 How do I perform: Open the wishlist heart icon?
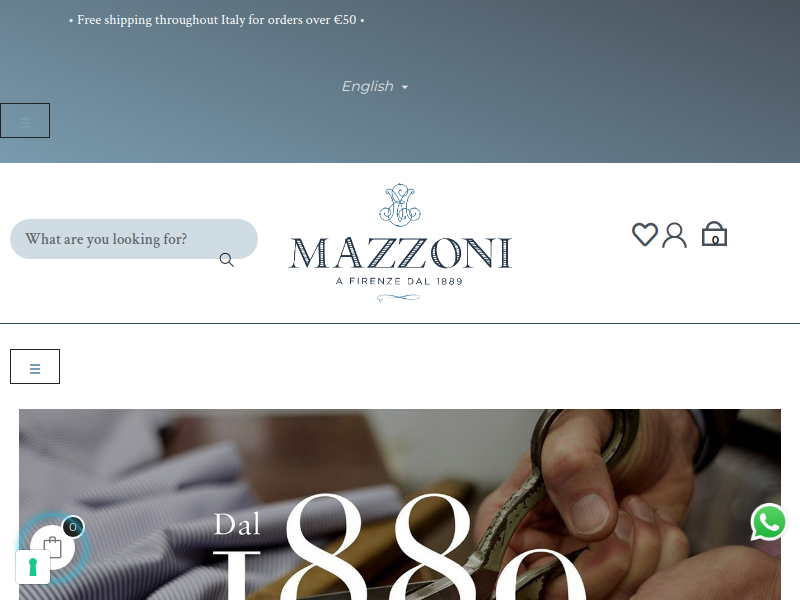pyautogui.click(x=645, y=235)
